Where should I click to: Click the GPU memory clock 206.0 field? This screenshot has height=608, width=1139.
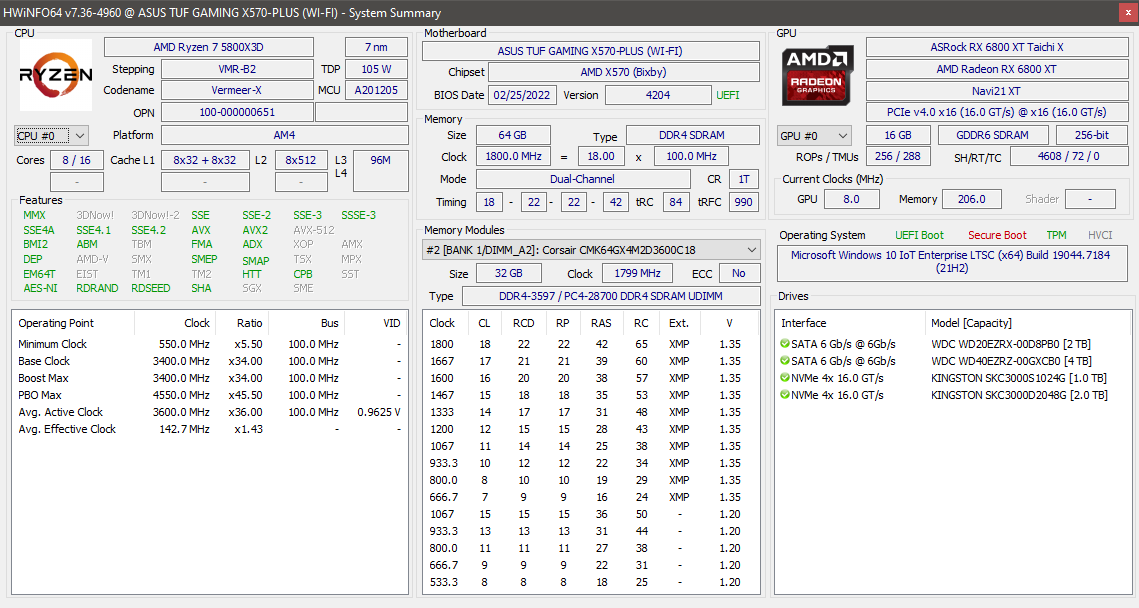[x=972, y=199]
